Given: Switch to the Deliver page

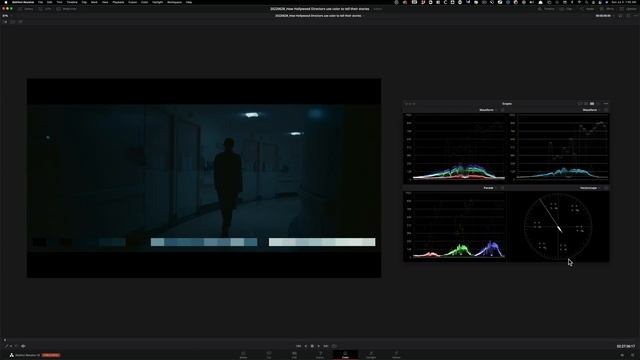Looking at the screenshot, I should (x=396, y=355).
